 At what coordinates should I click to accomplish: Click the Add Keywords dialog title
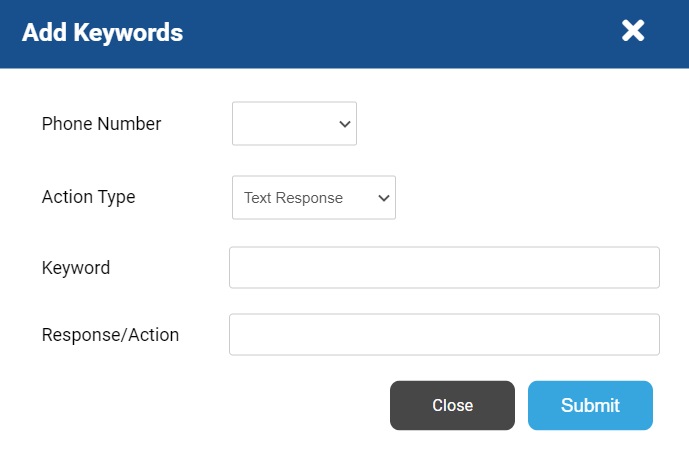[x=102, y=33]
